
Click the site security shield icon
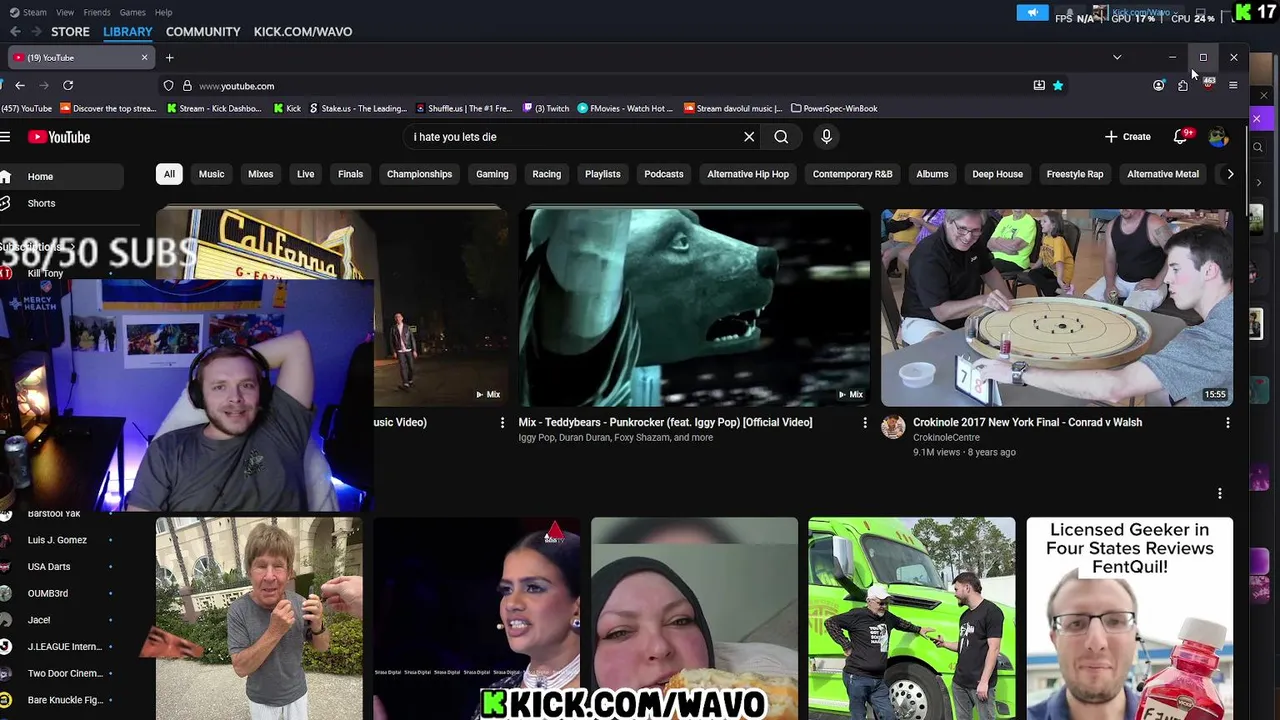(x=168, y=86)
